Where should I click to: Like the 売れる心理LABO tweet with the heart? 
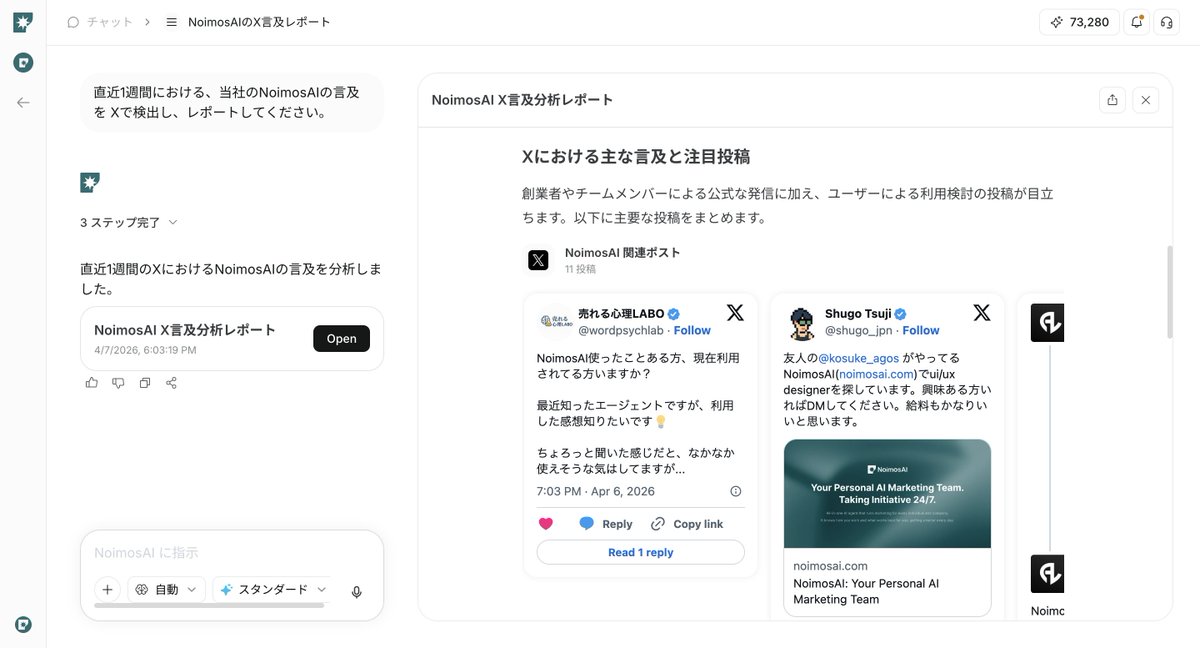[x=546, y=524]
